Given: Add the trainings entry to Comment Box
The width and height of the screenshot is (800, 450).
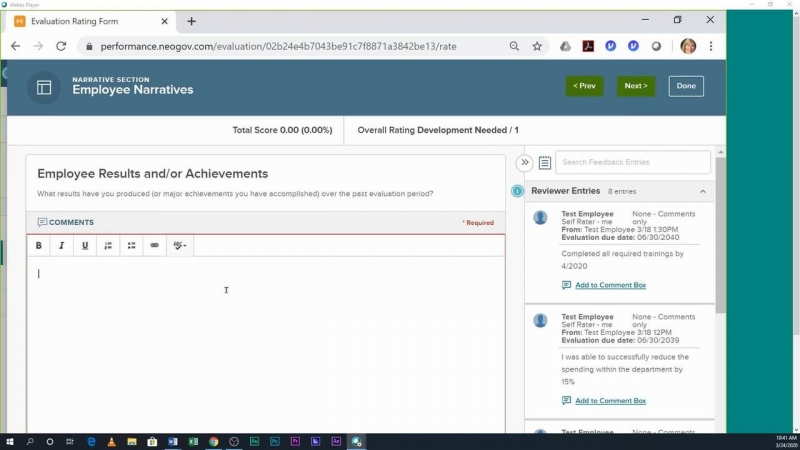Looking at the screenshot, I should pyautogui.click(x=610, y=285).
